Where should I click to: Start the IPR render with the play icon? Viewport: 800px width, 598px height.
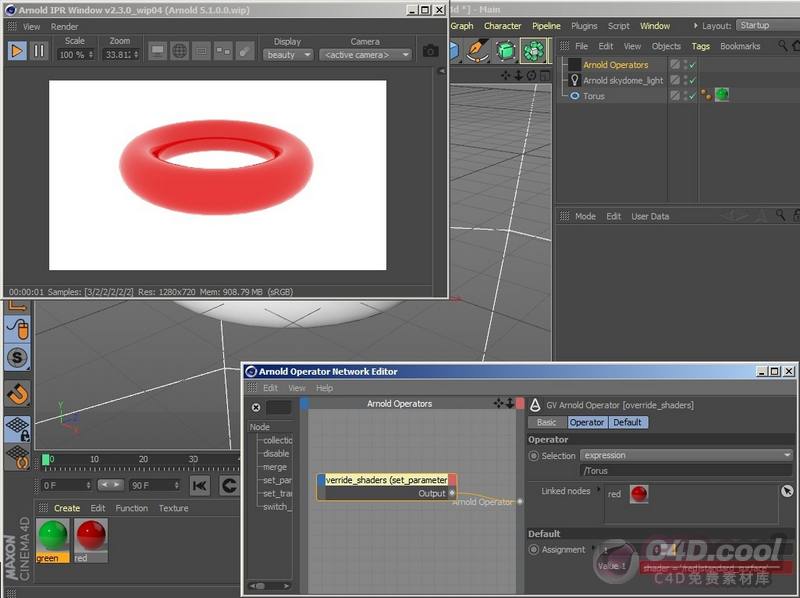tap(17, 51)
